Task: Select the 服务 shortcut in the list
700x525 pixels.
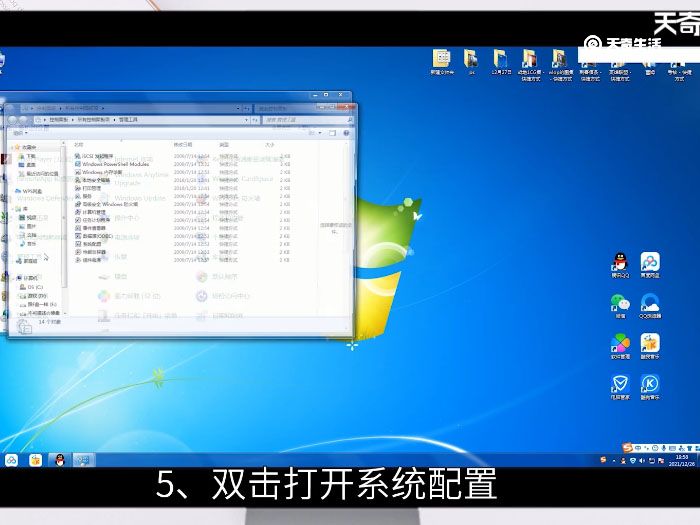Action: 83,196
